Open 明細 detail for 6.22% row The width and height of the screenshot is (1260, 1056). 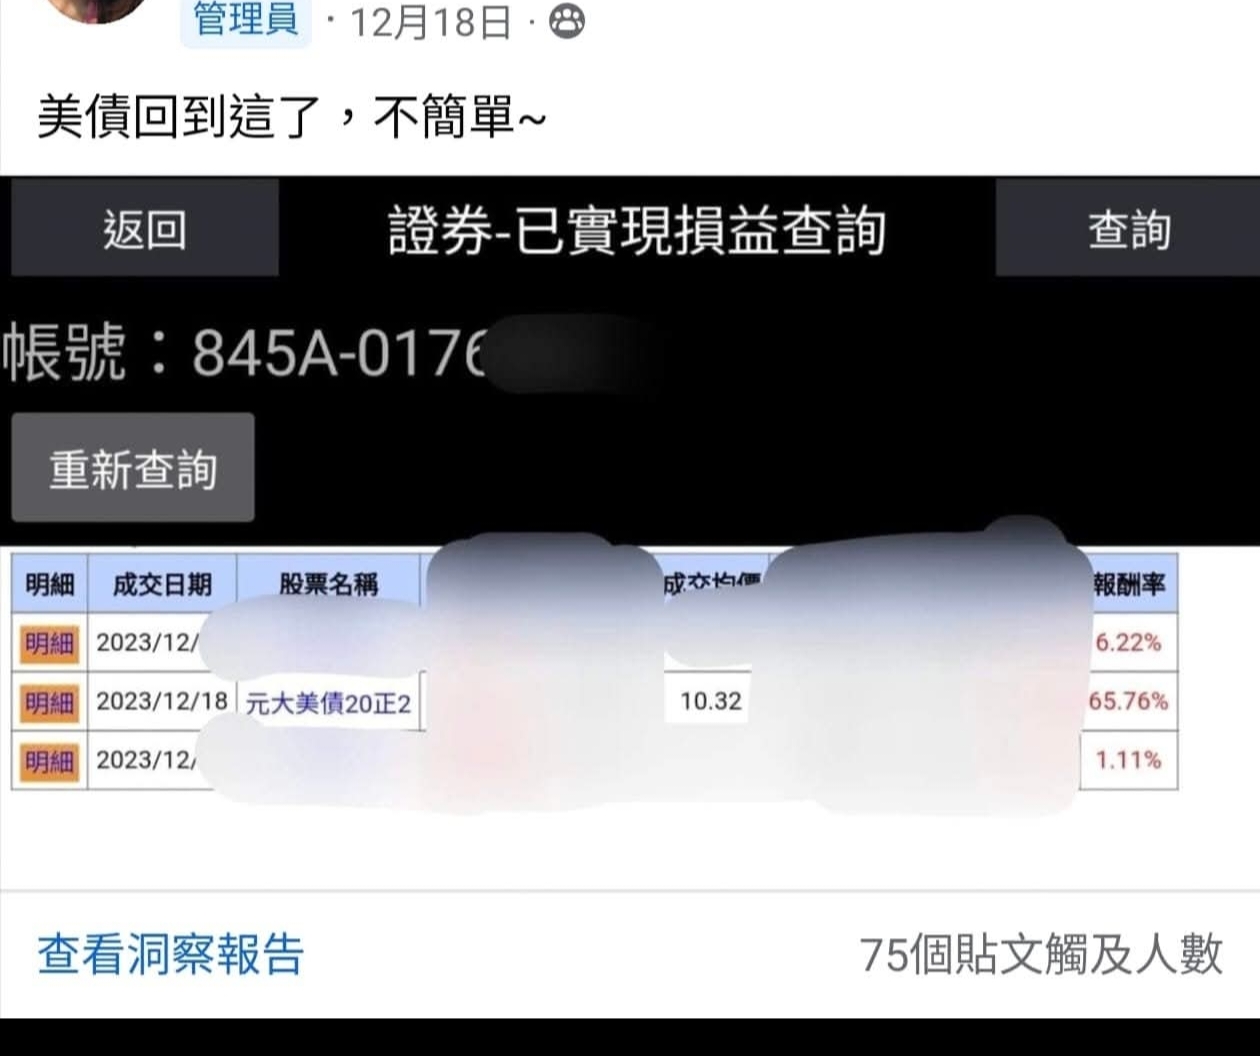tap(49, 643)
